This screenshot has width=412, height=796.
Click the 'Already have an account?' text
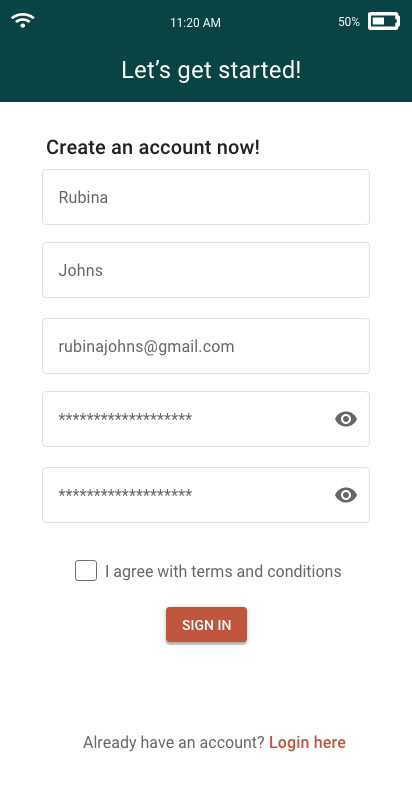pyautogui.click(x=174, y=742)
